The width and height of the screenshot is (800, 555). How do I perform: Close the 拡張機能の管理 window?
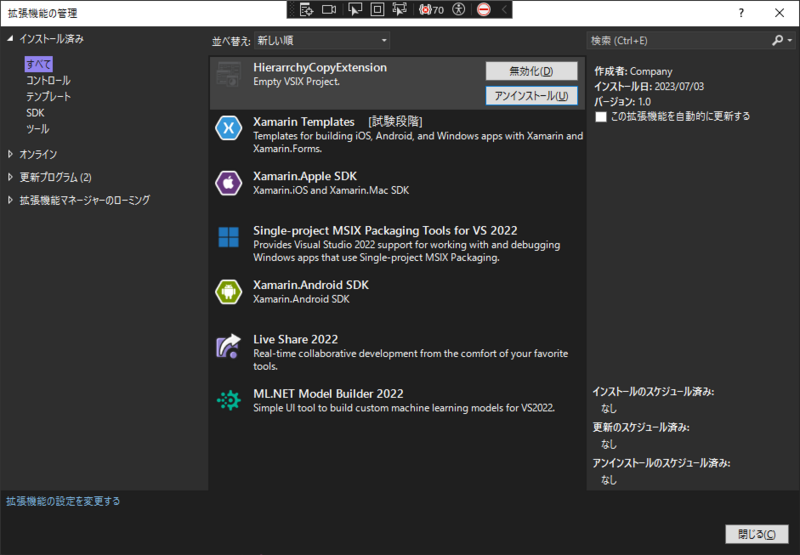[x=779, y=13]
